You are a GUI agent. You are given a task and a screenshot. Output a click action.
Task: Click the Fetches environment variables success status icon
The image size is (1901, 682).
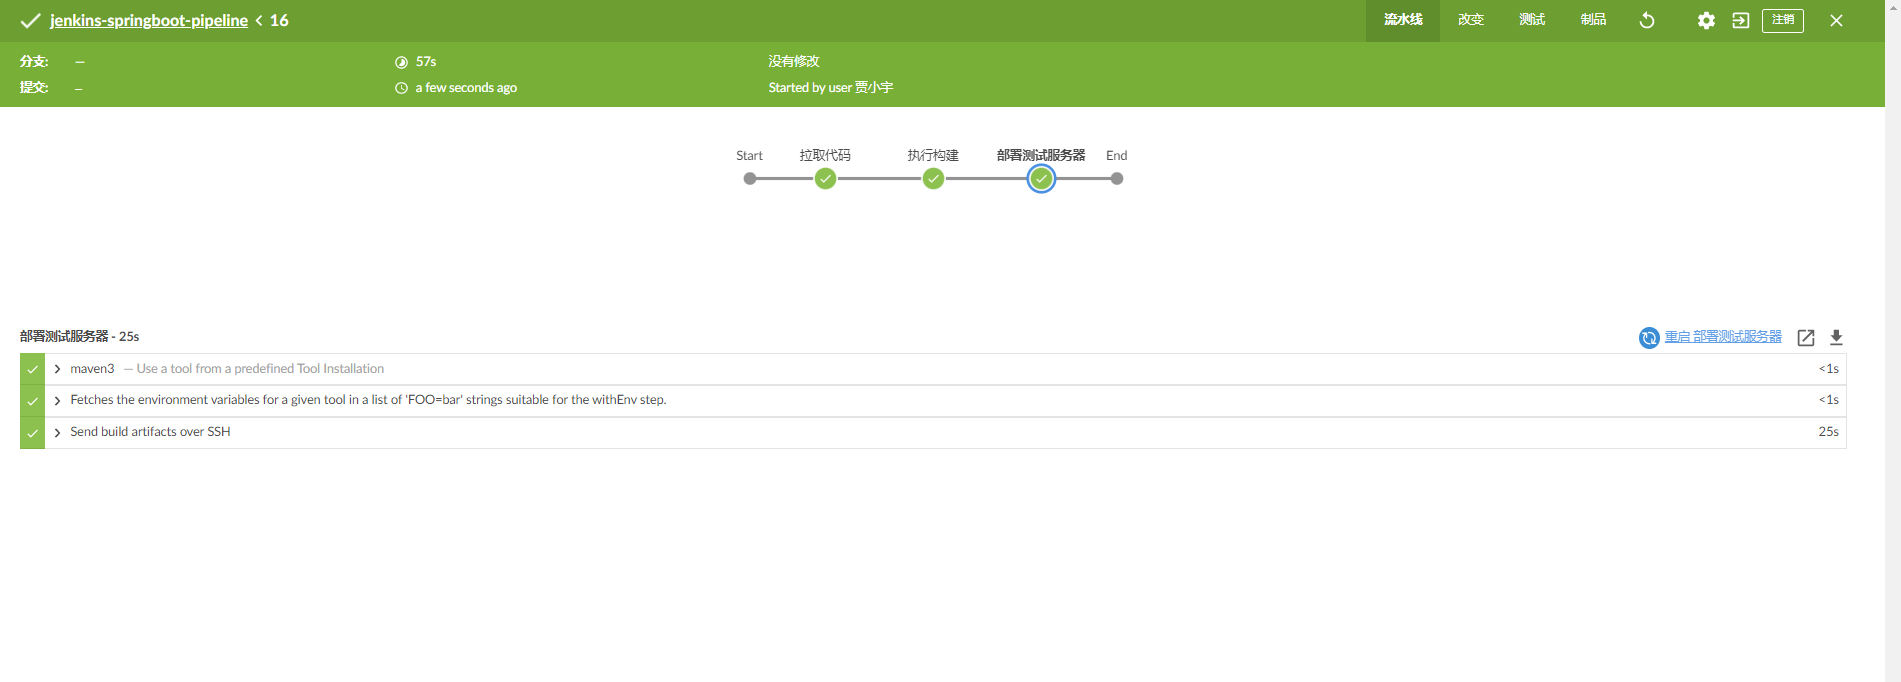point(32,401)
